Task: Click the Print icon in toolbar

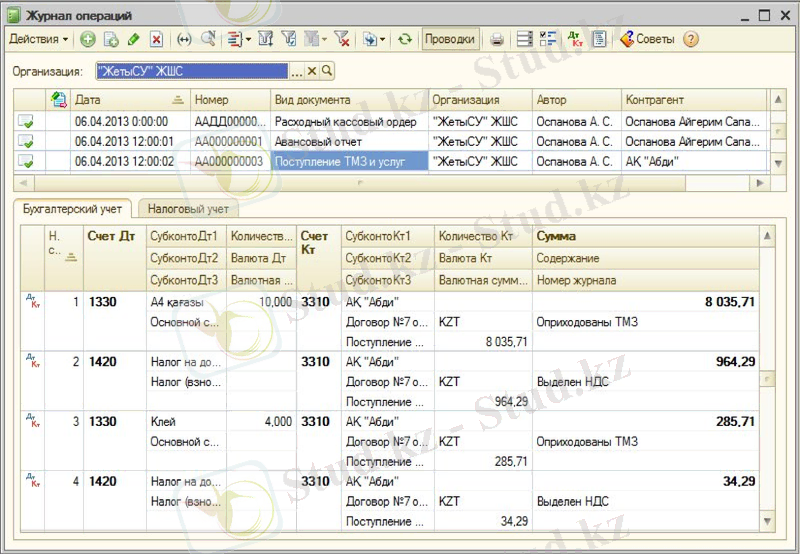Action: (x=496, y=40)
